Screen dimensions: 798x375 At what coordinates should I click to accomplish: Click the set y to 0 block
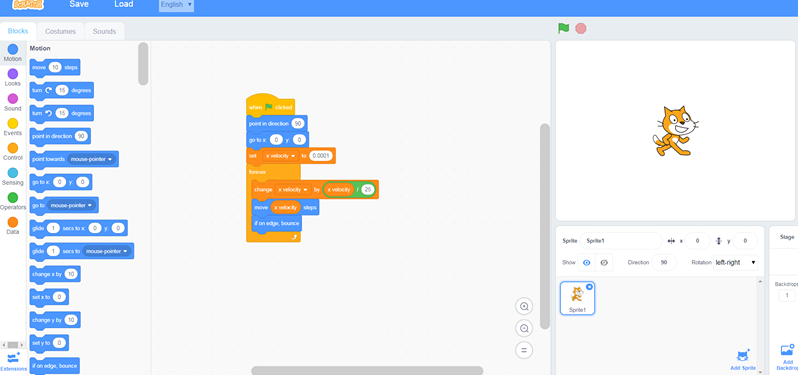coord(49,343)
